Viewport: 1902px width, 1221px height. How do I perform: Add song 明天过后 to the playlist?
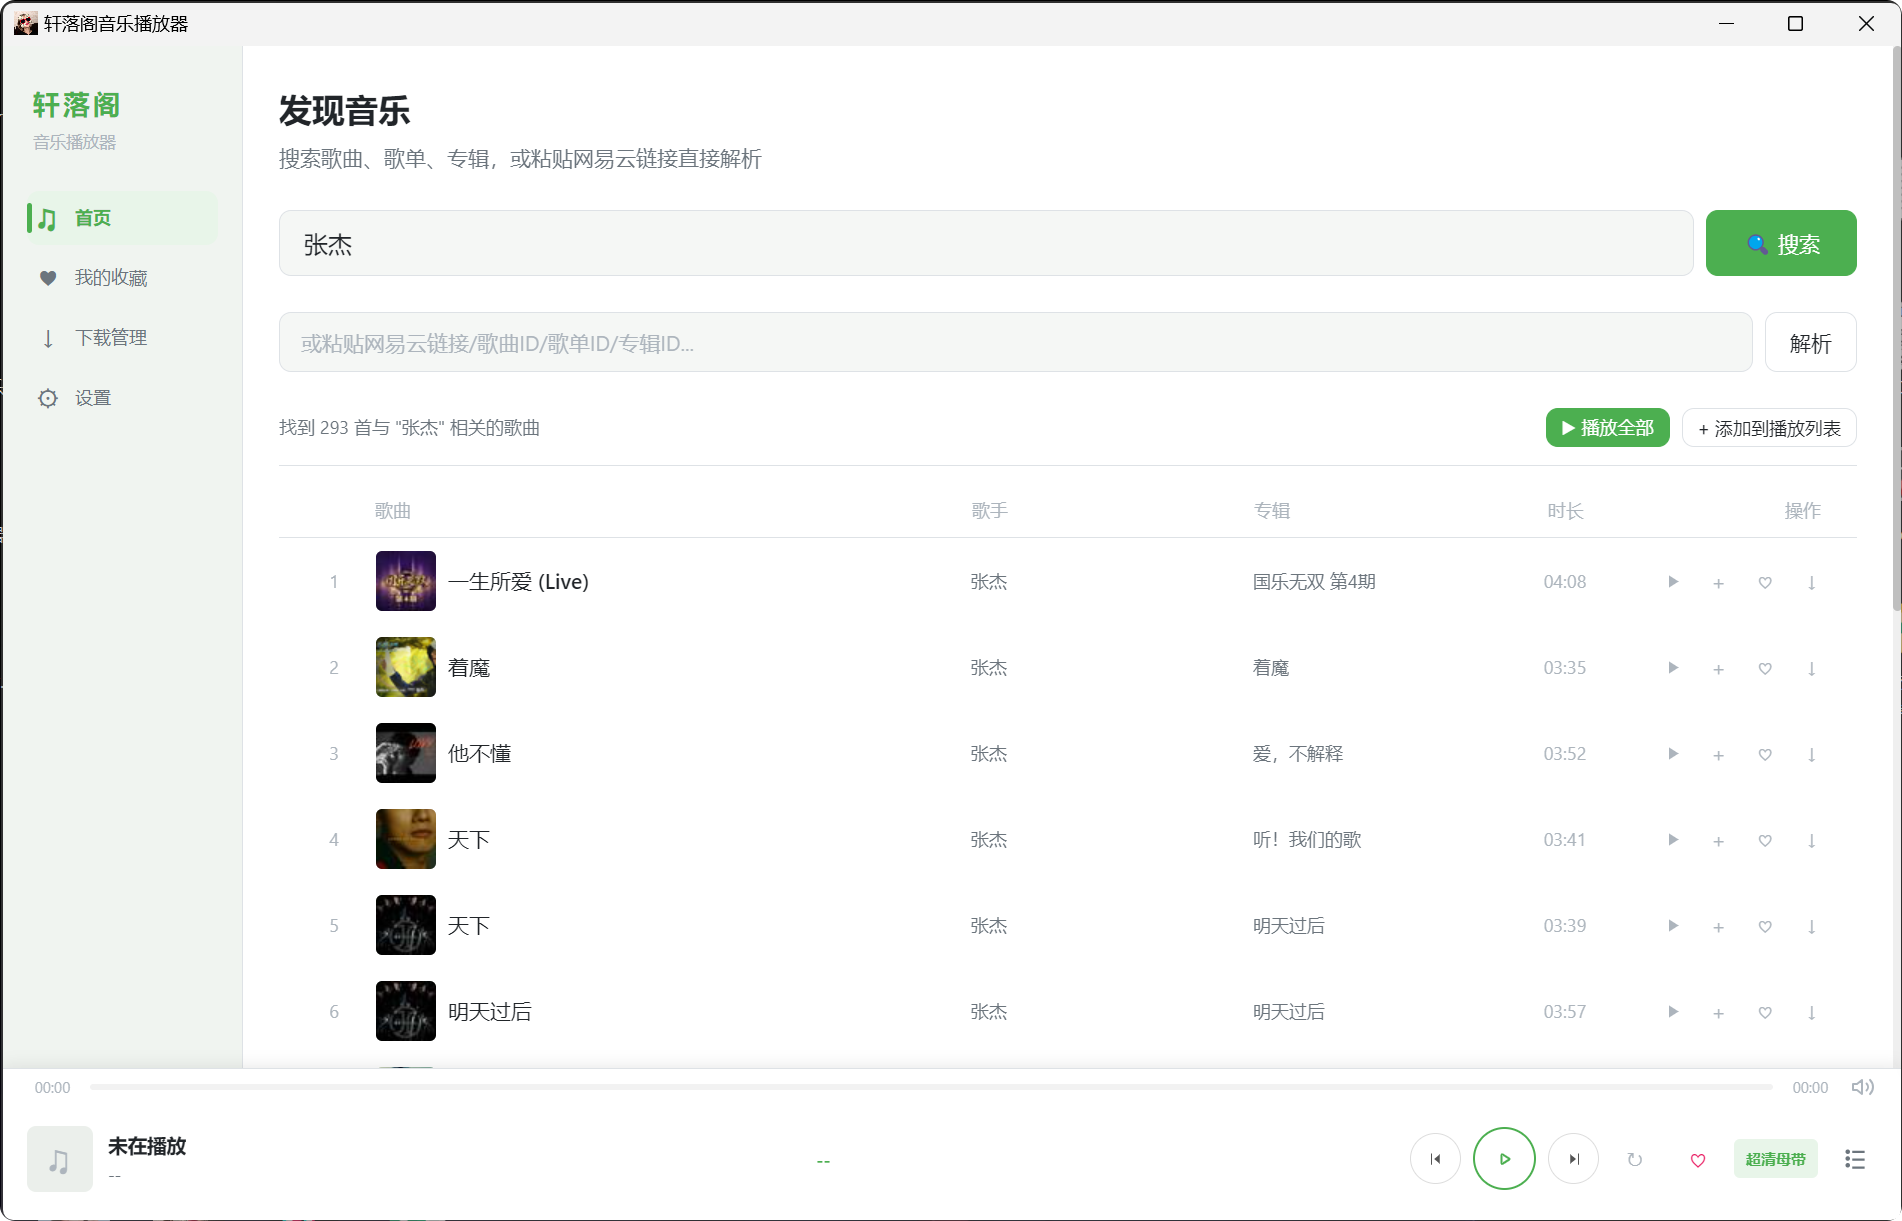pyautogui.click(x=1718, y=1013)
